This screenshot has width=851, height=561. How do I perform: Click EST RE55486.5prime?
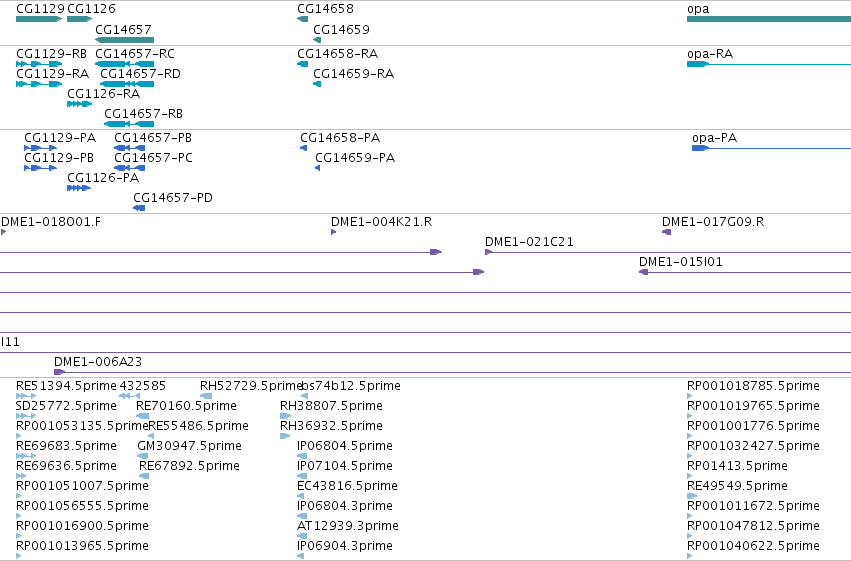coord(151,436)
